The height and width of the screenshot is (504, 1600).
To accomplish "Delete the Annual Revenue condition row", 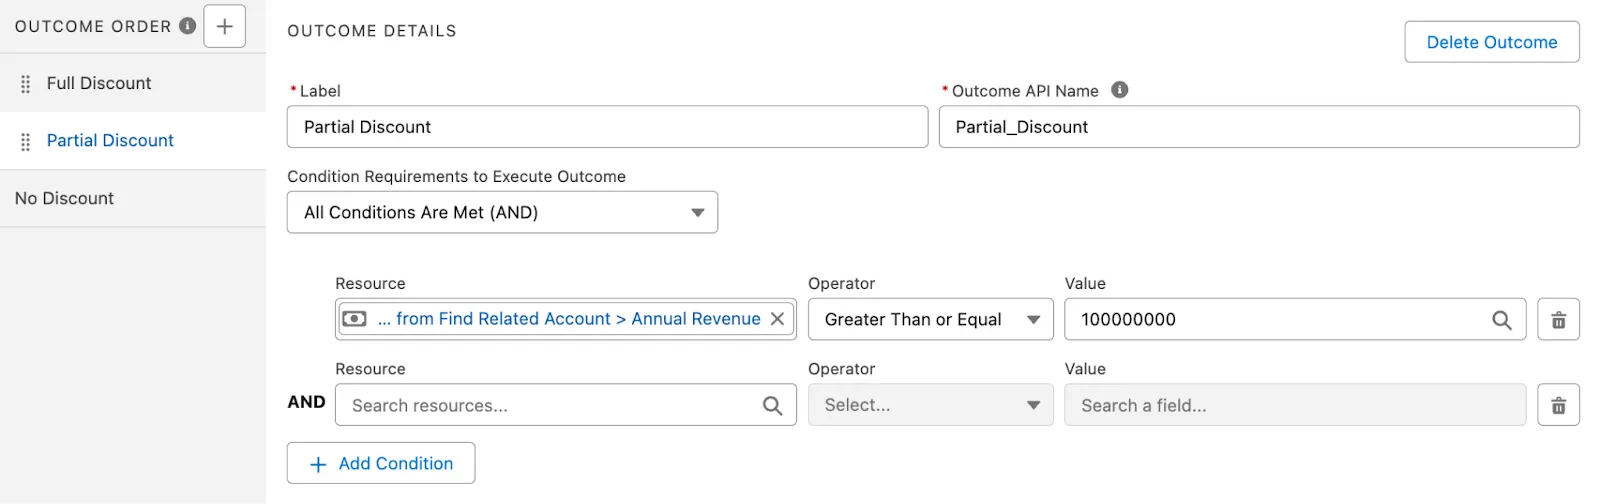I will (x=1558, y=320).
